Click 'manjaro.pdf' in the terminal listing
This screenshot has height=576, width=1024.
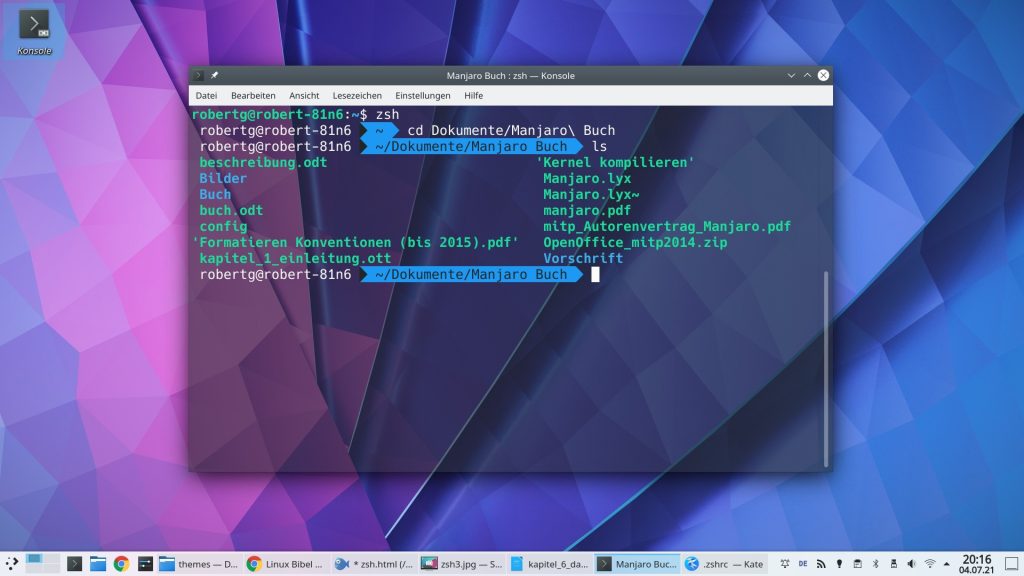587,210
